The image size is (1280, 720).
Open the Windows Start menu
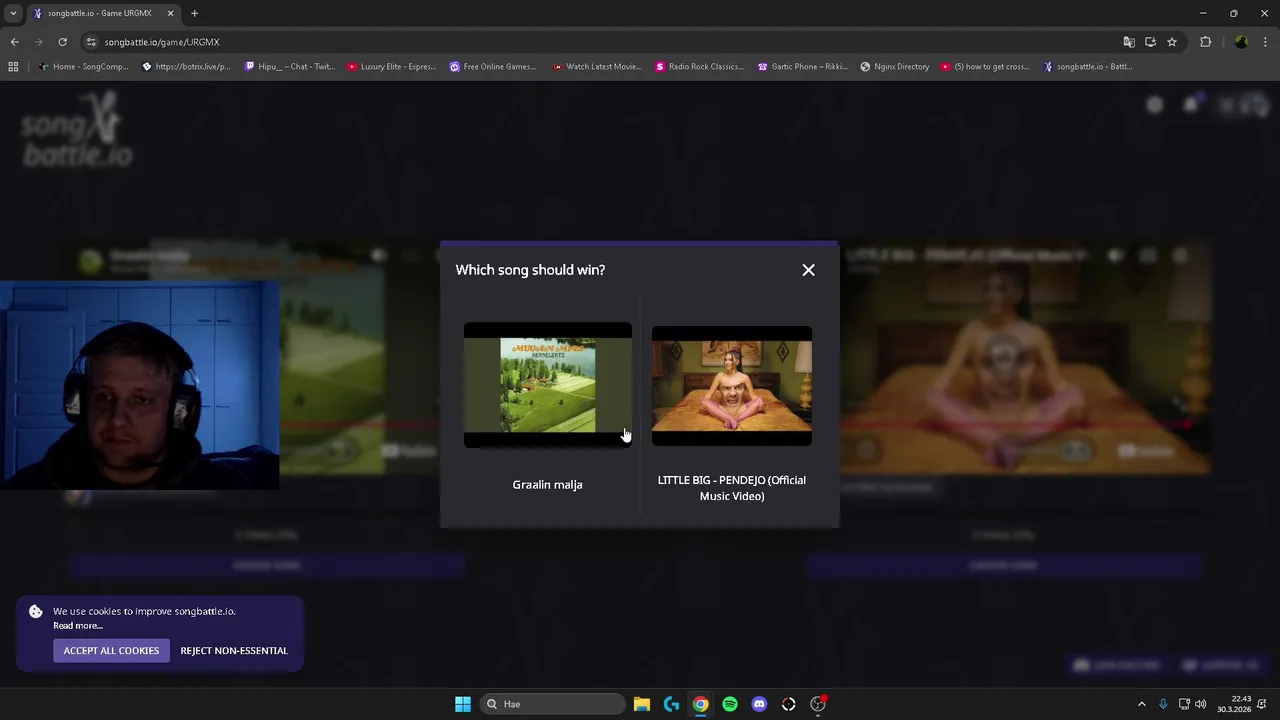point(463,704)
